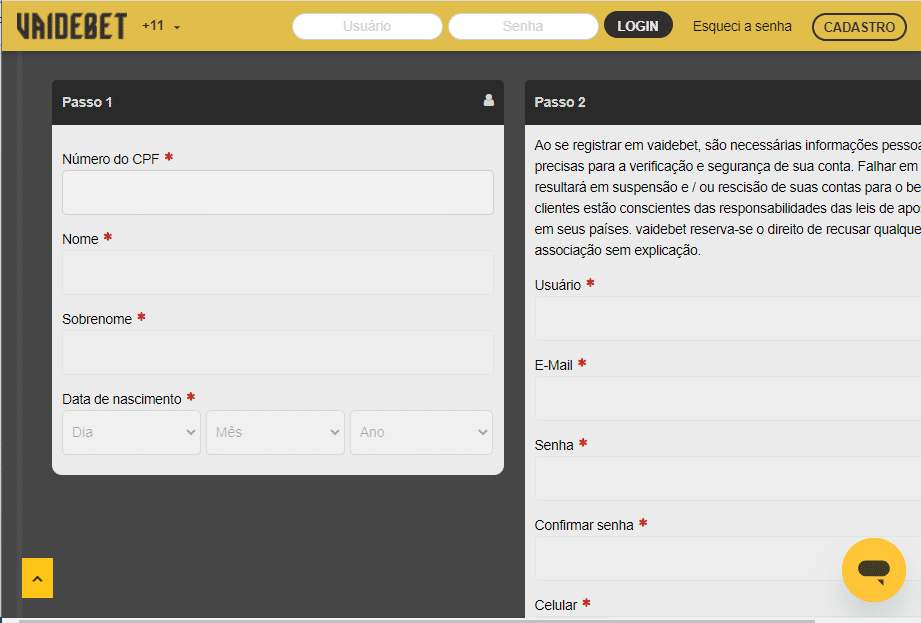Expand the Mês dropdown
The image size is (921, 623).
click(x=275, y=432)
